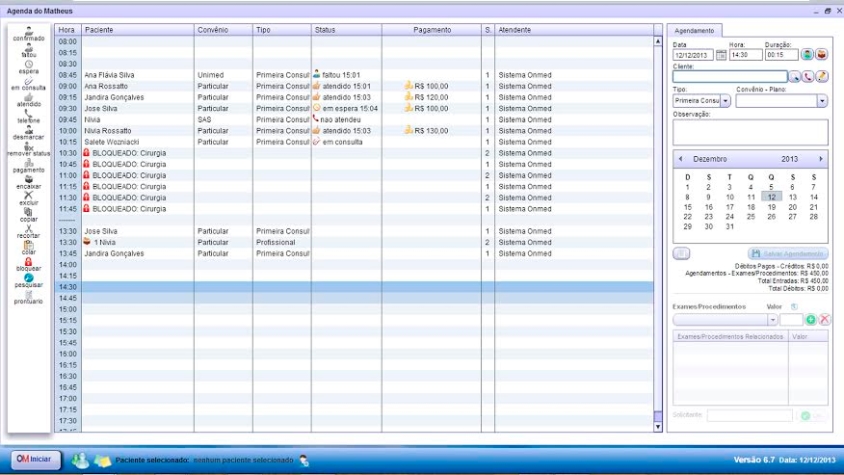844x475 pixels.
Task: Click the pencil edit client icon
Action: pos(821,77)
